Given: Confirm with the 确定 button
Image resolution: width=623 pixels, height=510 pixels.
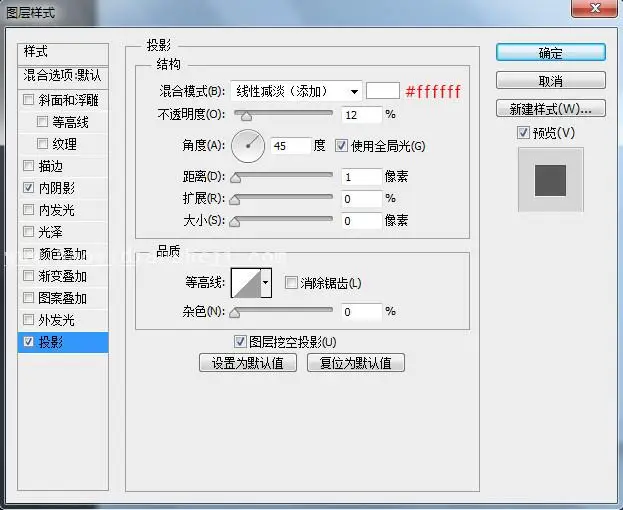Looking at the screenshot, I should [x=551, y=52].
